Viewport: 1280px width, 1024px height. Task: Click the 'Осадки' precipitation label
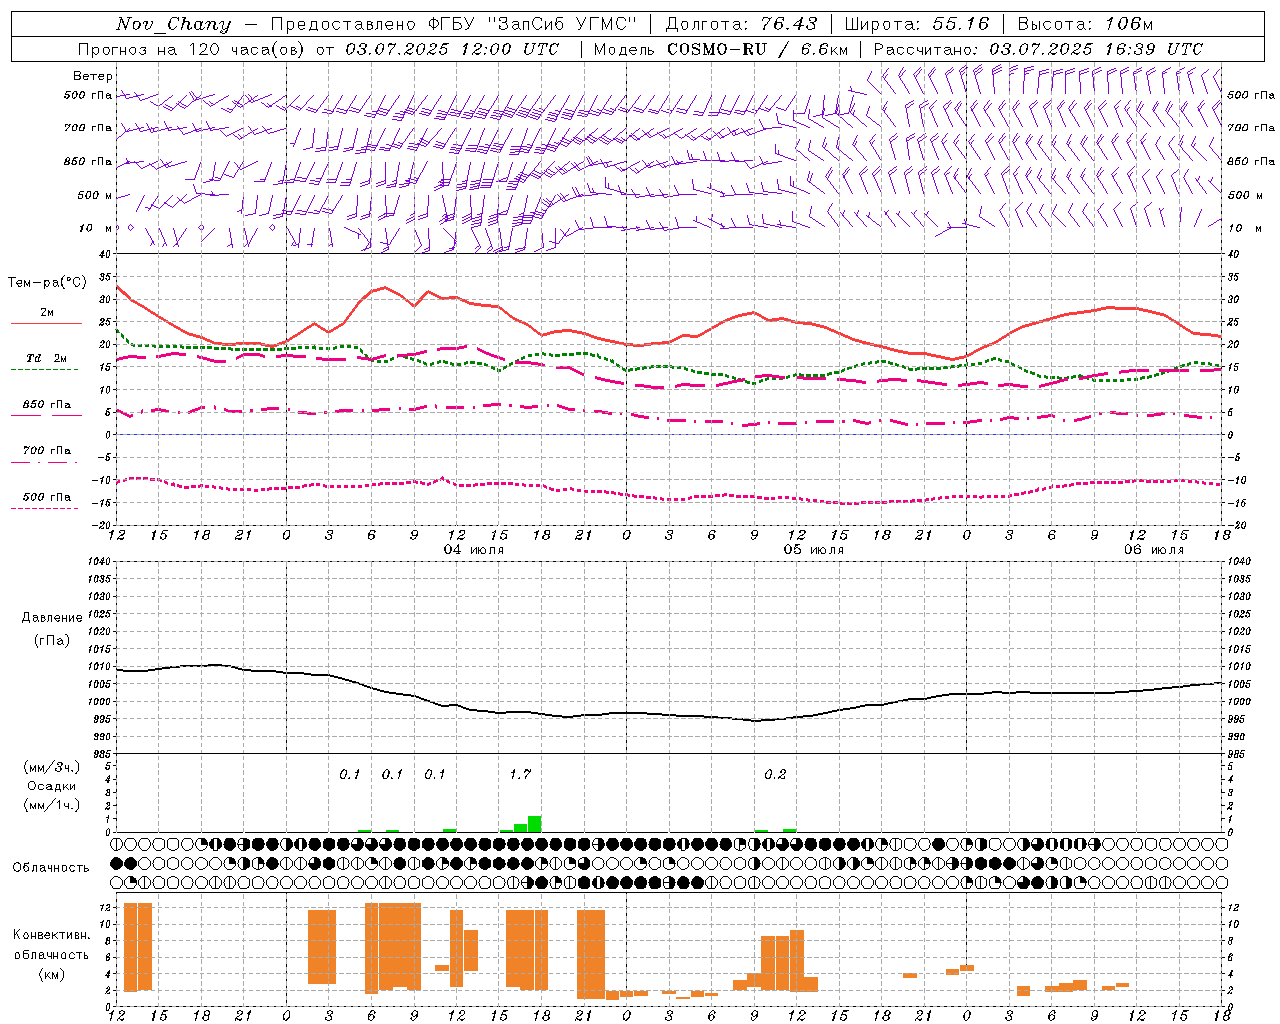(51, 786)
